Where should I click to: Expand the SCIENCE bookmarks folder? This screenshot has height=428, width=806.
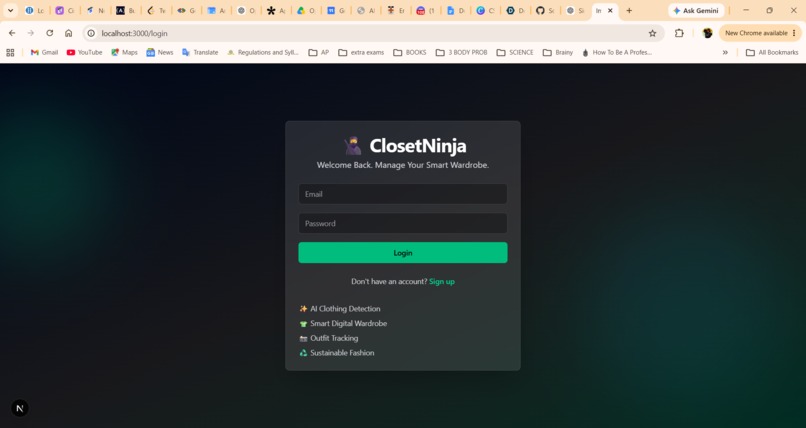[515, 52]
